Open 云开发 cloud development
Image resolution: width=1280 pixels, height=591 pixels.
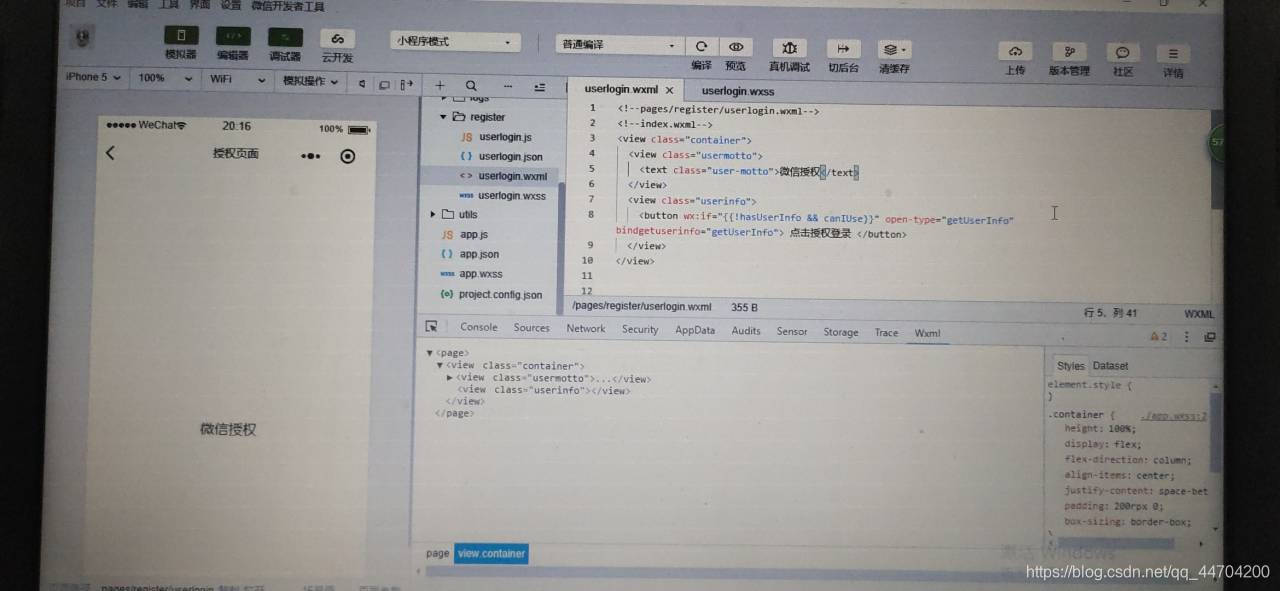pos(338,39)
